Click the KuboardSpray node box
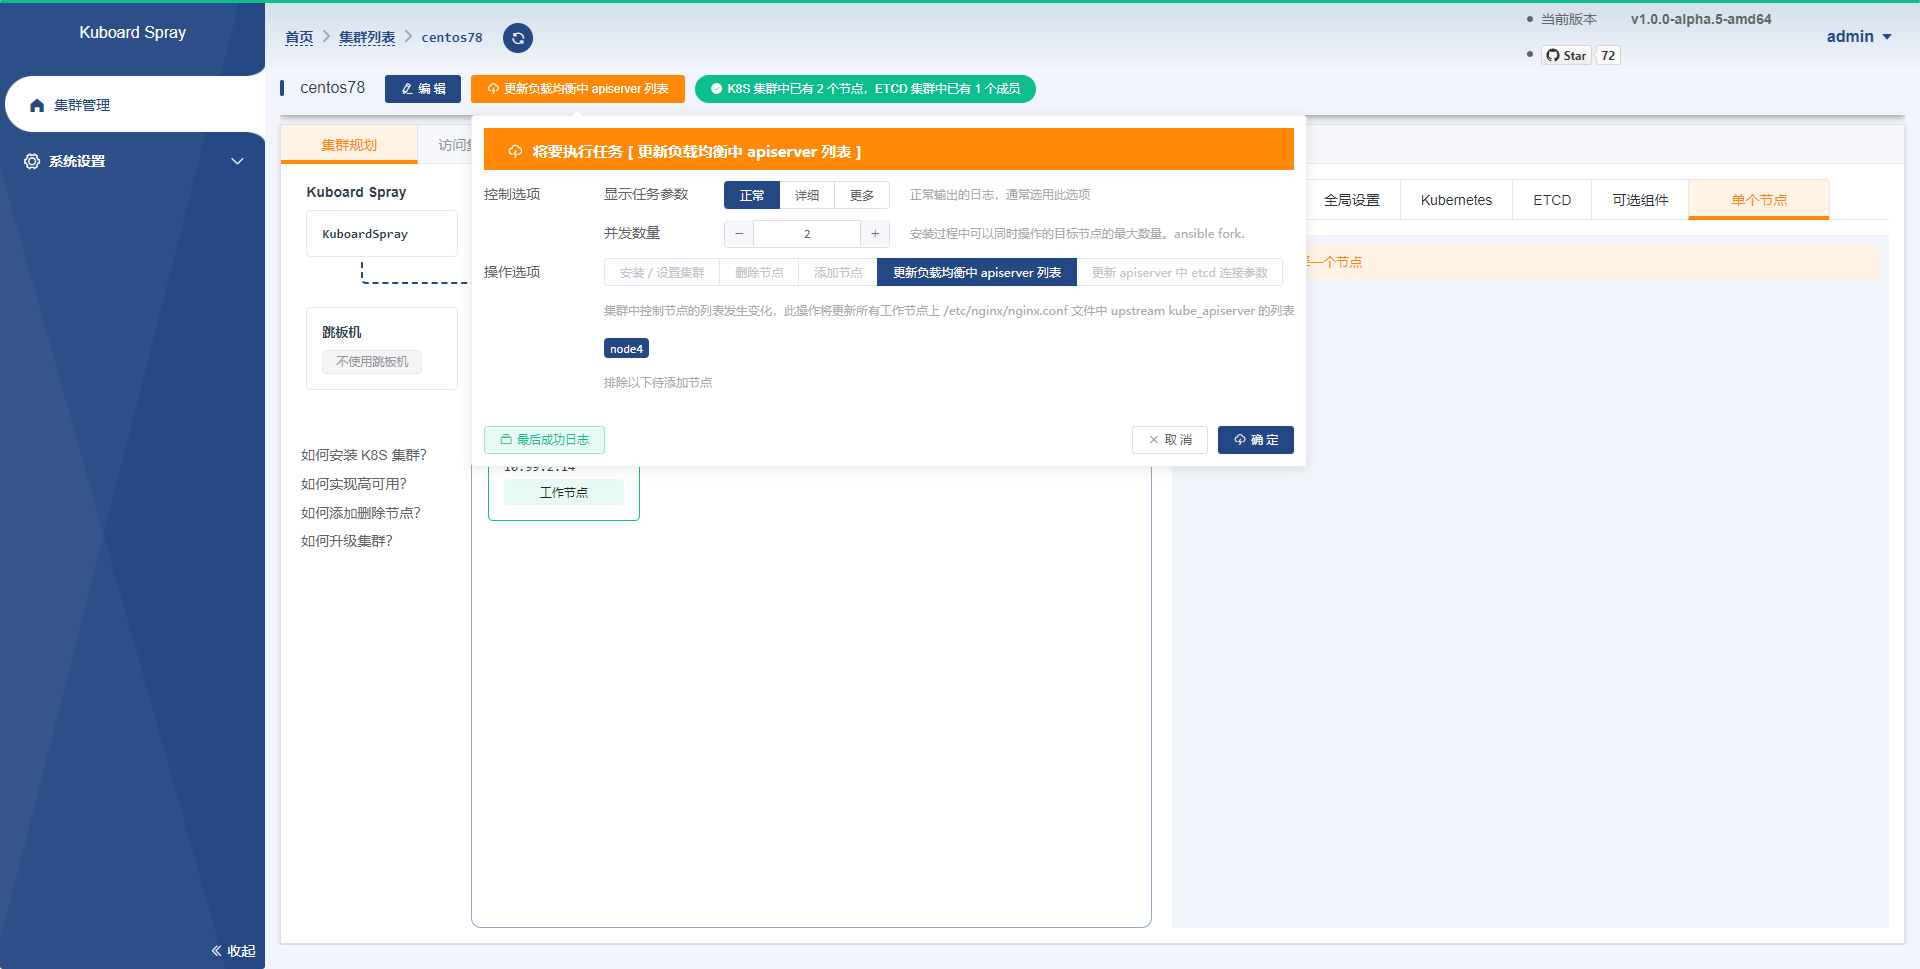The image size is (1920, 969). [x=382, y=234]
